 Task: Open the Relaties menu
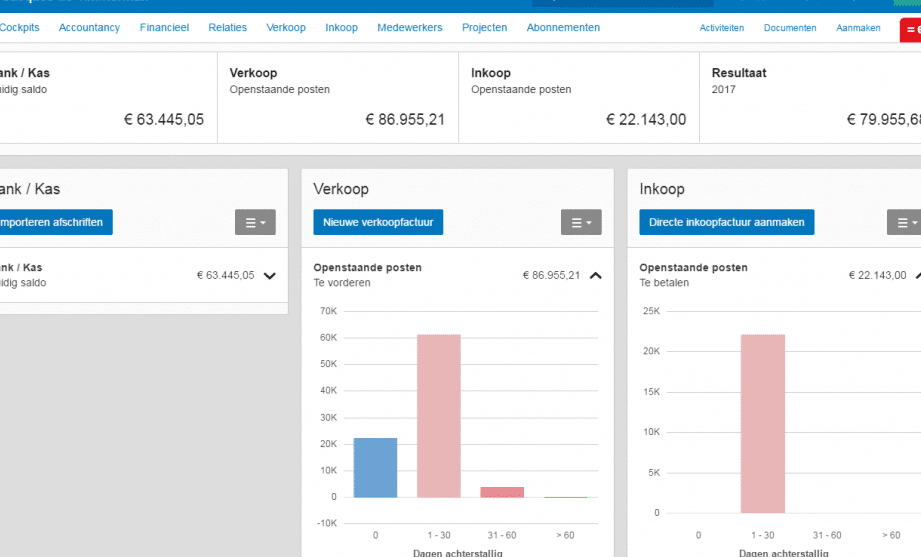[228, 28]
